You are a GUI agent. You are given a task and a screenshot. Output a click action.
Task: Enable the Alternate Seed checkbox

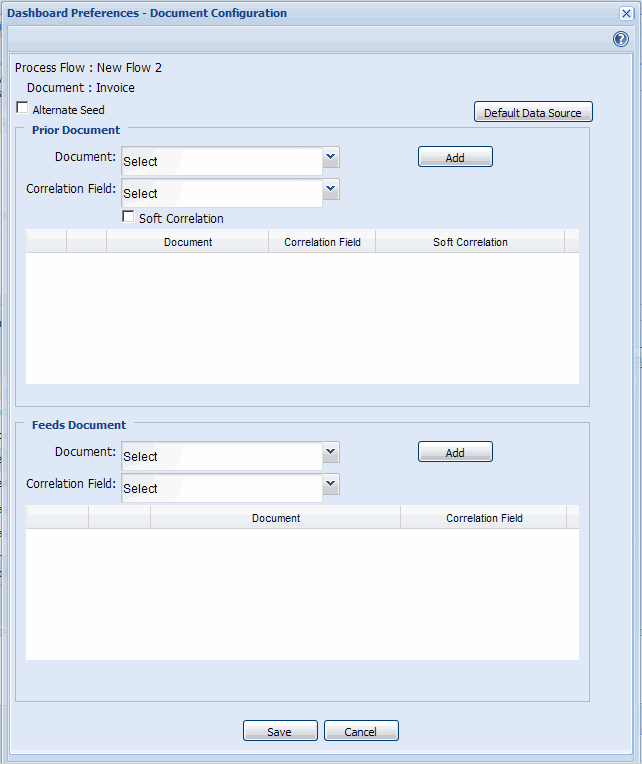[22, 107]
